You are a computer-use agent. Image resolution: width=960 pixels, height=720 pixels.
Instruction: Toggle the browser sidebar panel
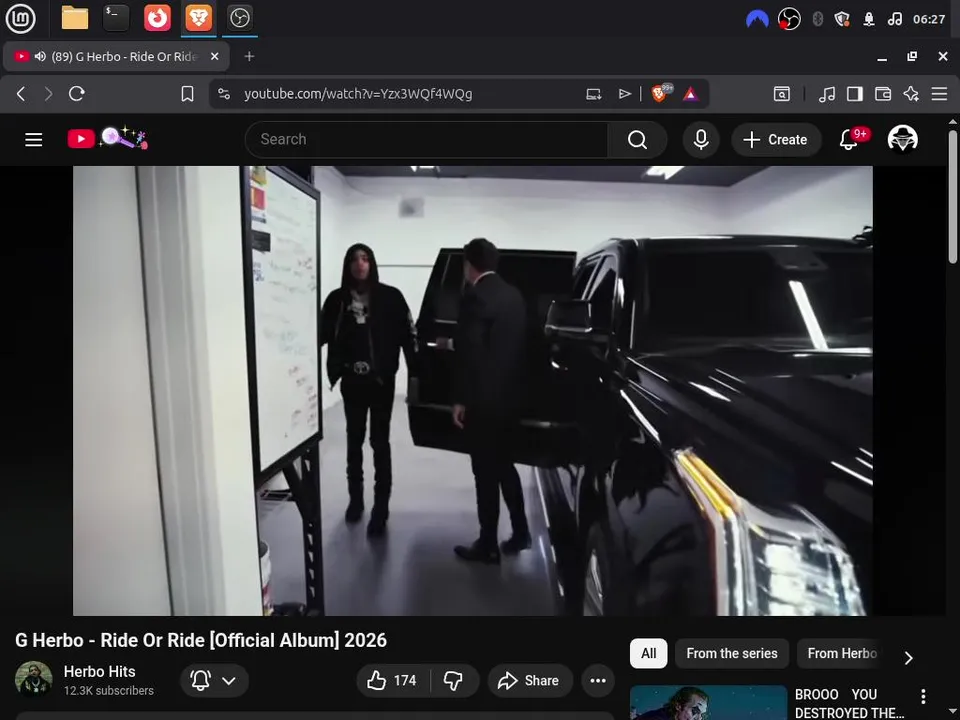pos(855,94)
